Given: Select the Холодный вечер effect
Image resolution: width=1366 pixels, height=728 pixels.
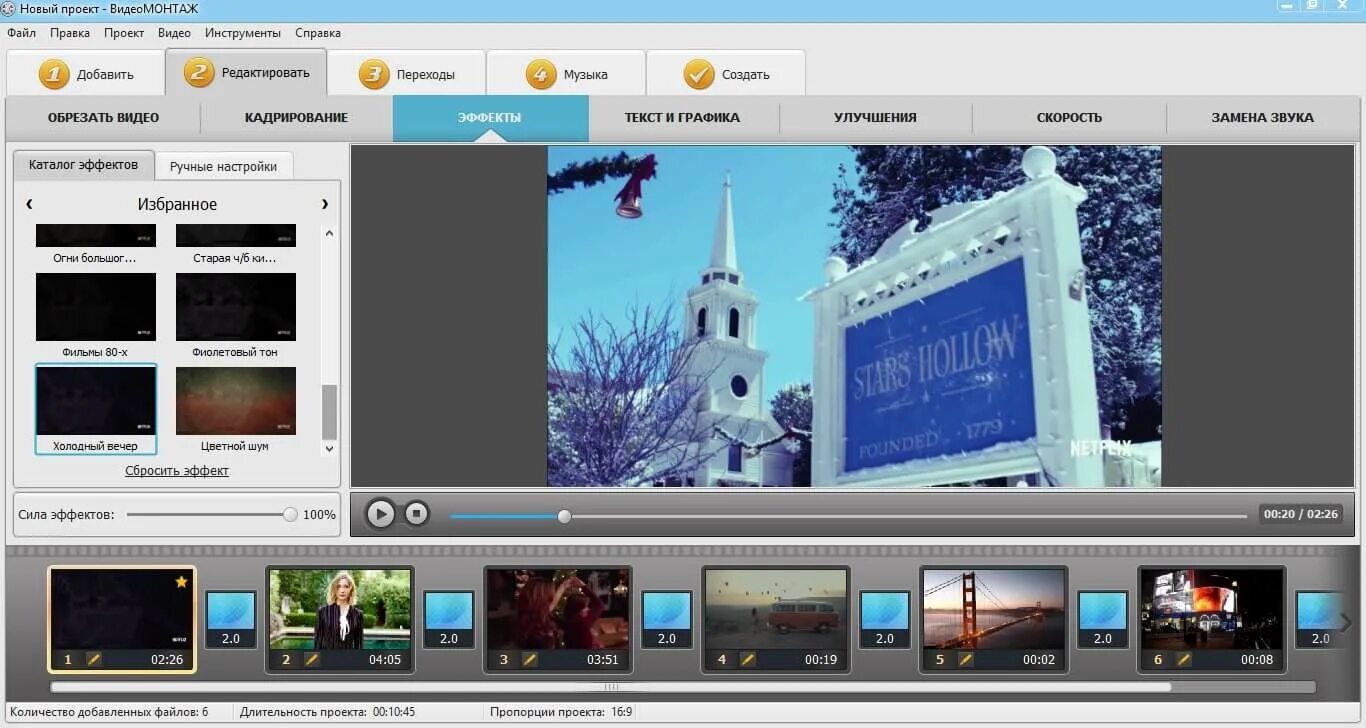Looking at the screenshot, I should pyautogui.click(x=96, y=409).
